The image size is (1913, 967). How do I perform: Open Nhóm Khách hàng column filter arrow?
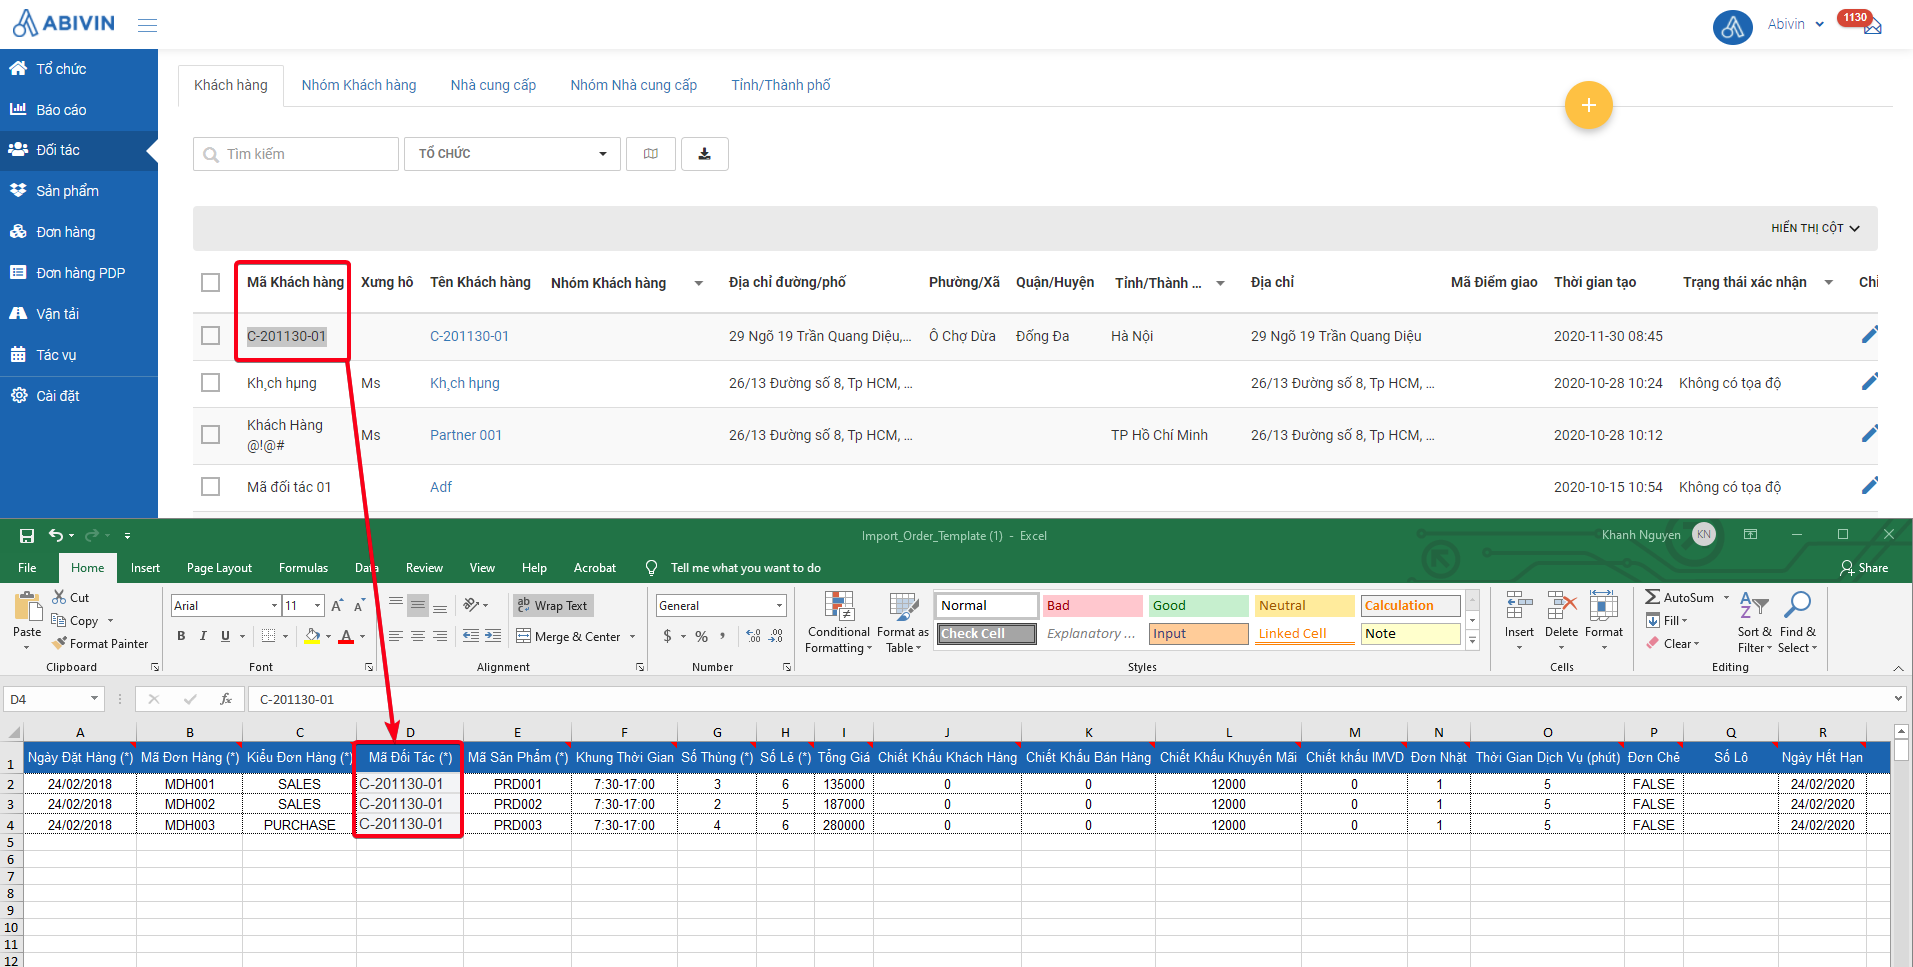point(698,283)
